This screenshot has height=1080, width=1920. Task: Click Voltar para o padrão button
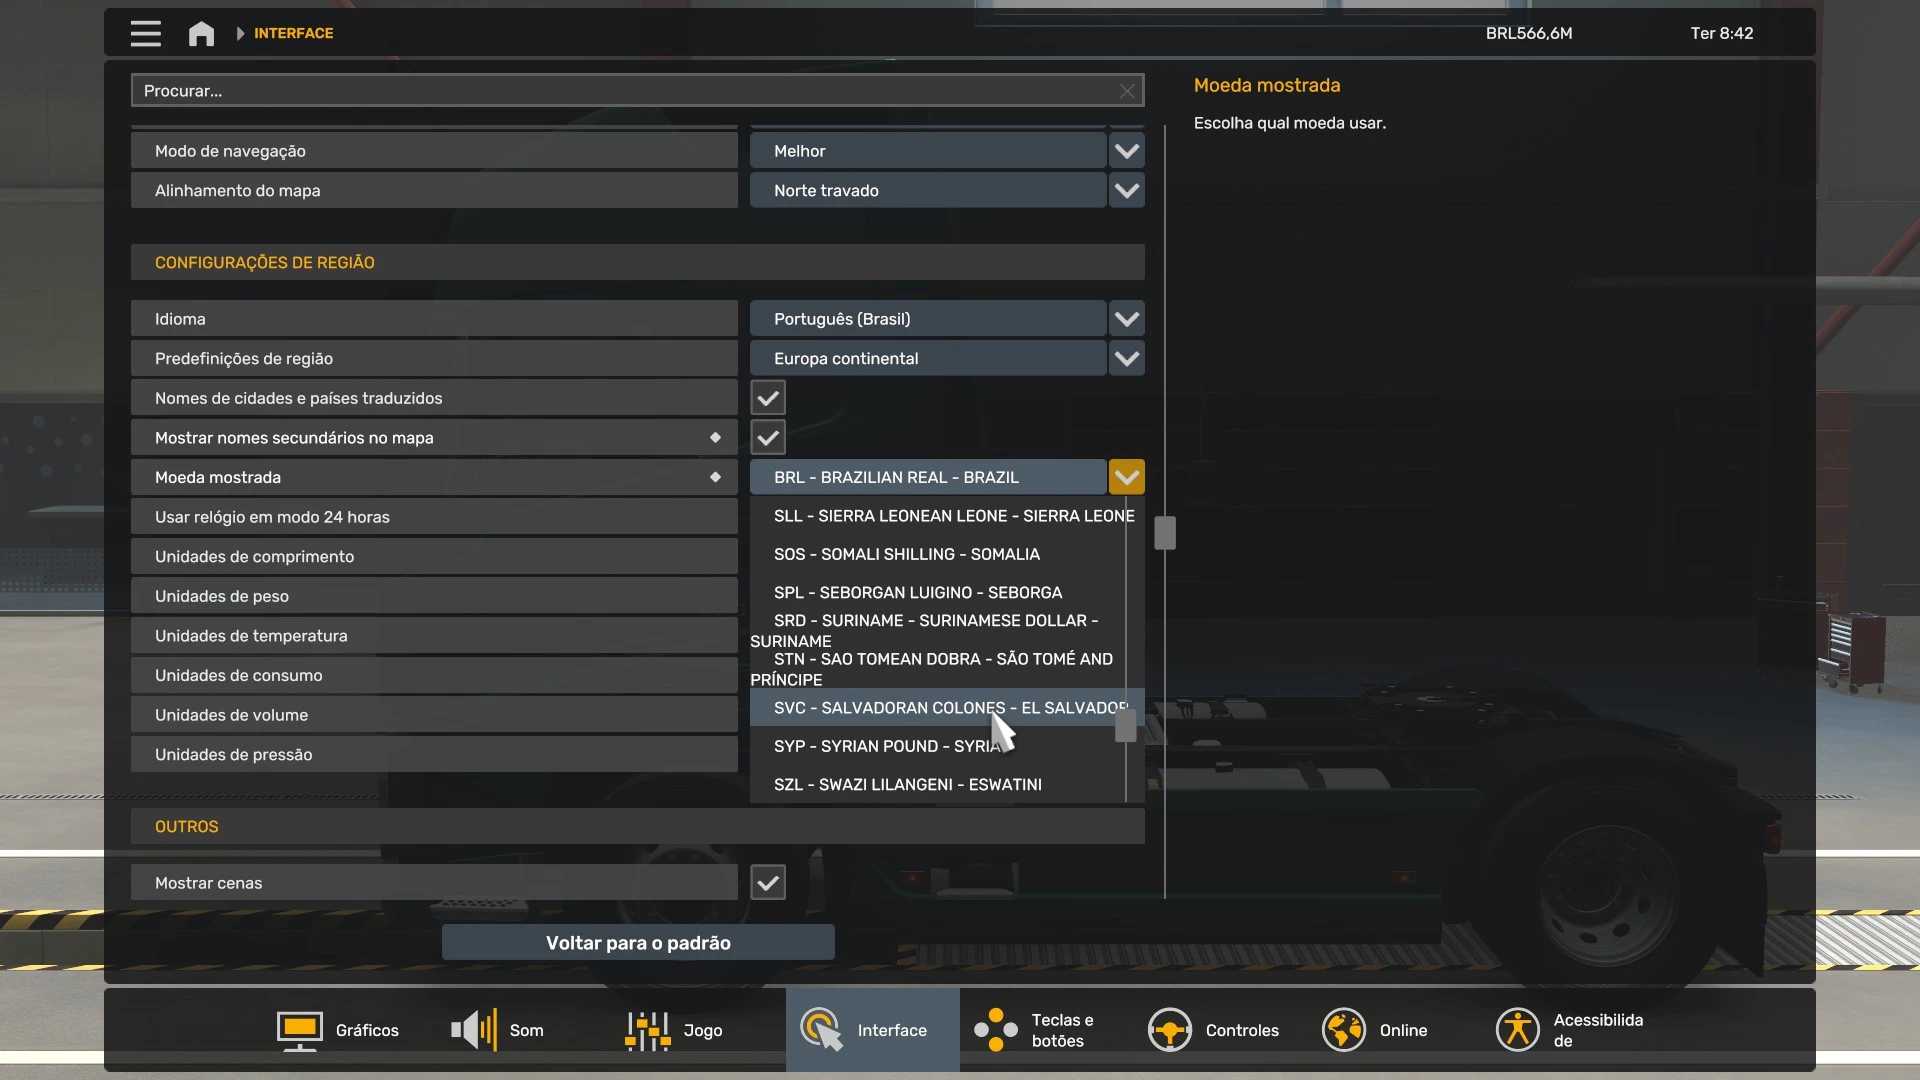coord(638,943)
